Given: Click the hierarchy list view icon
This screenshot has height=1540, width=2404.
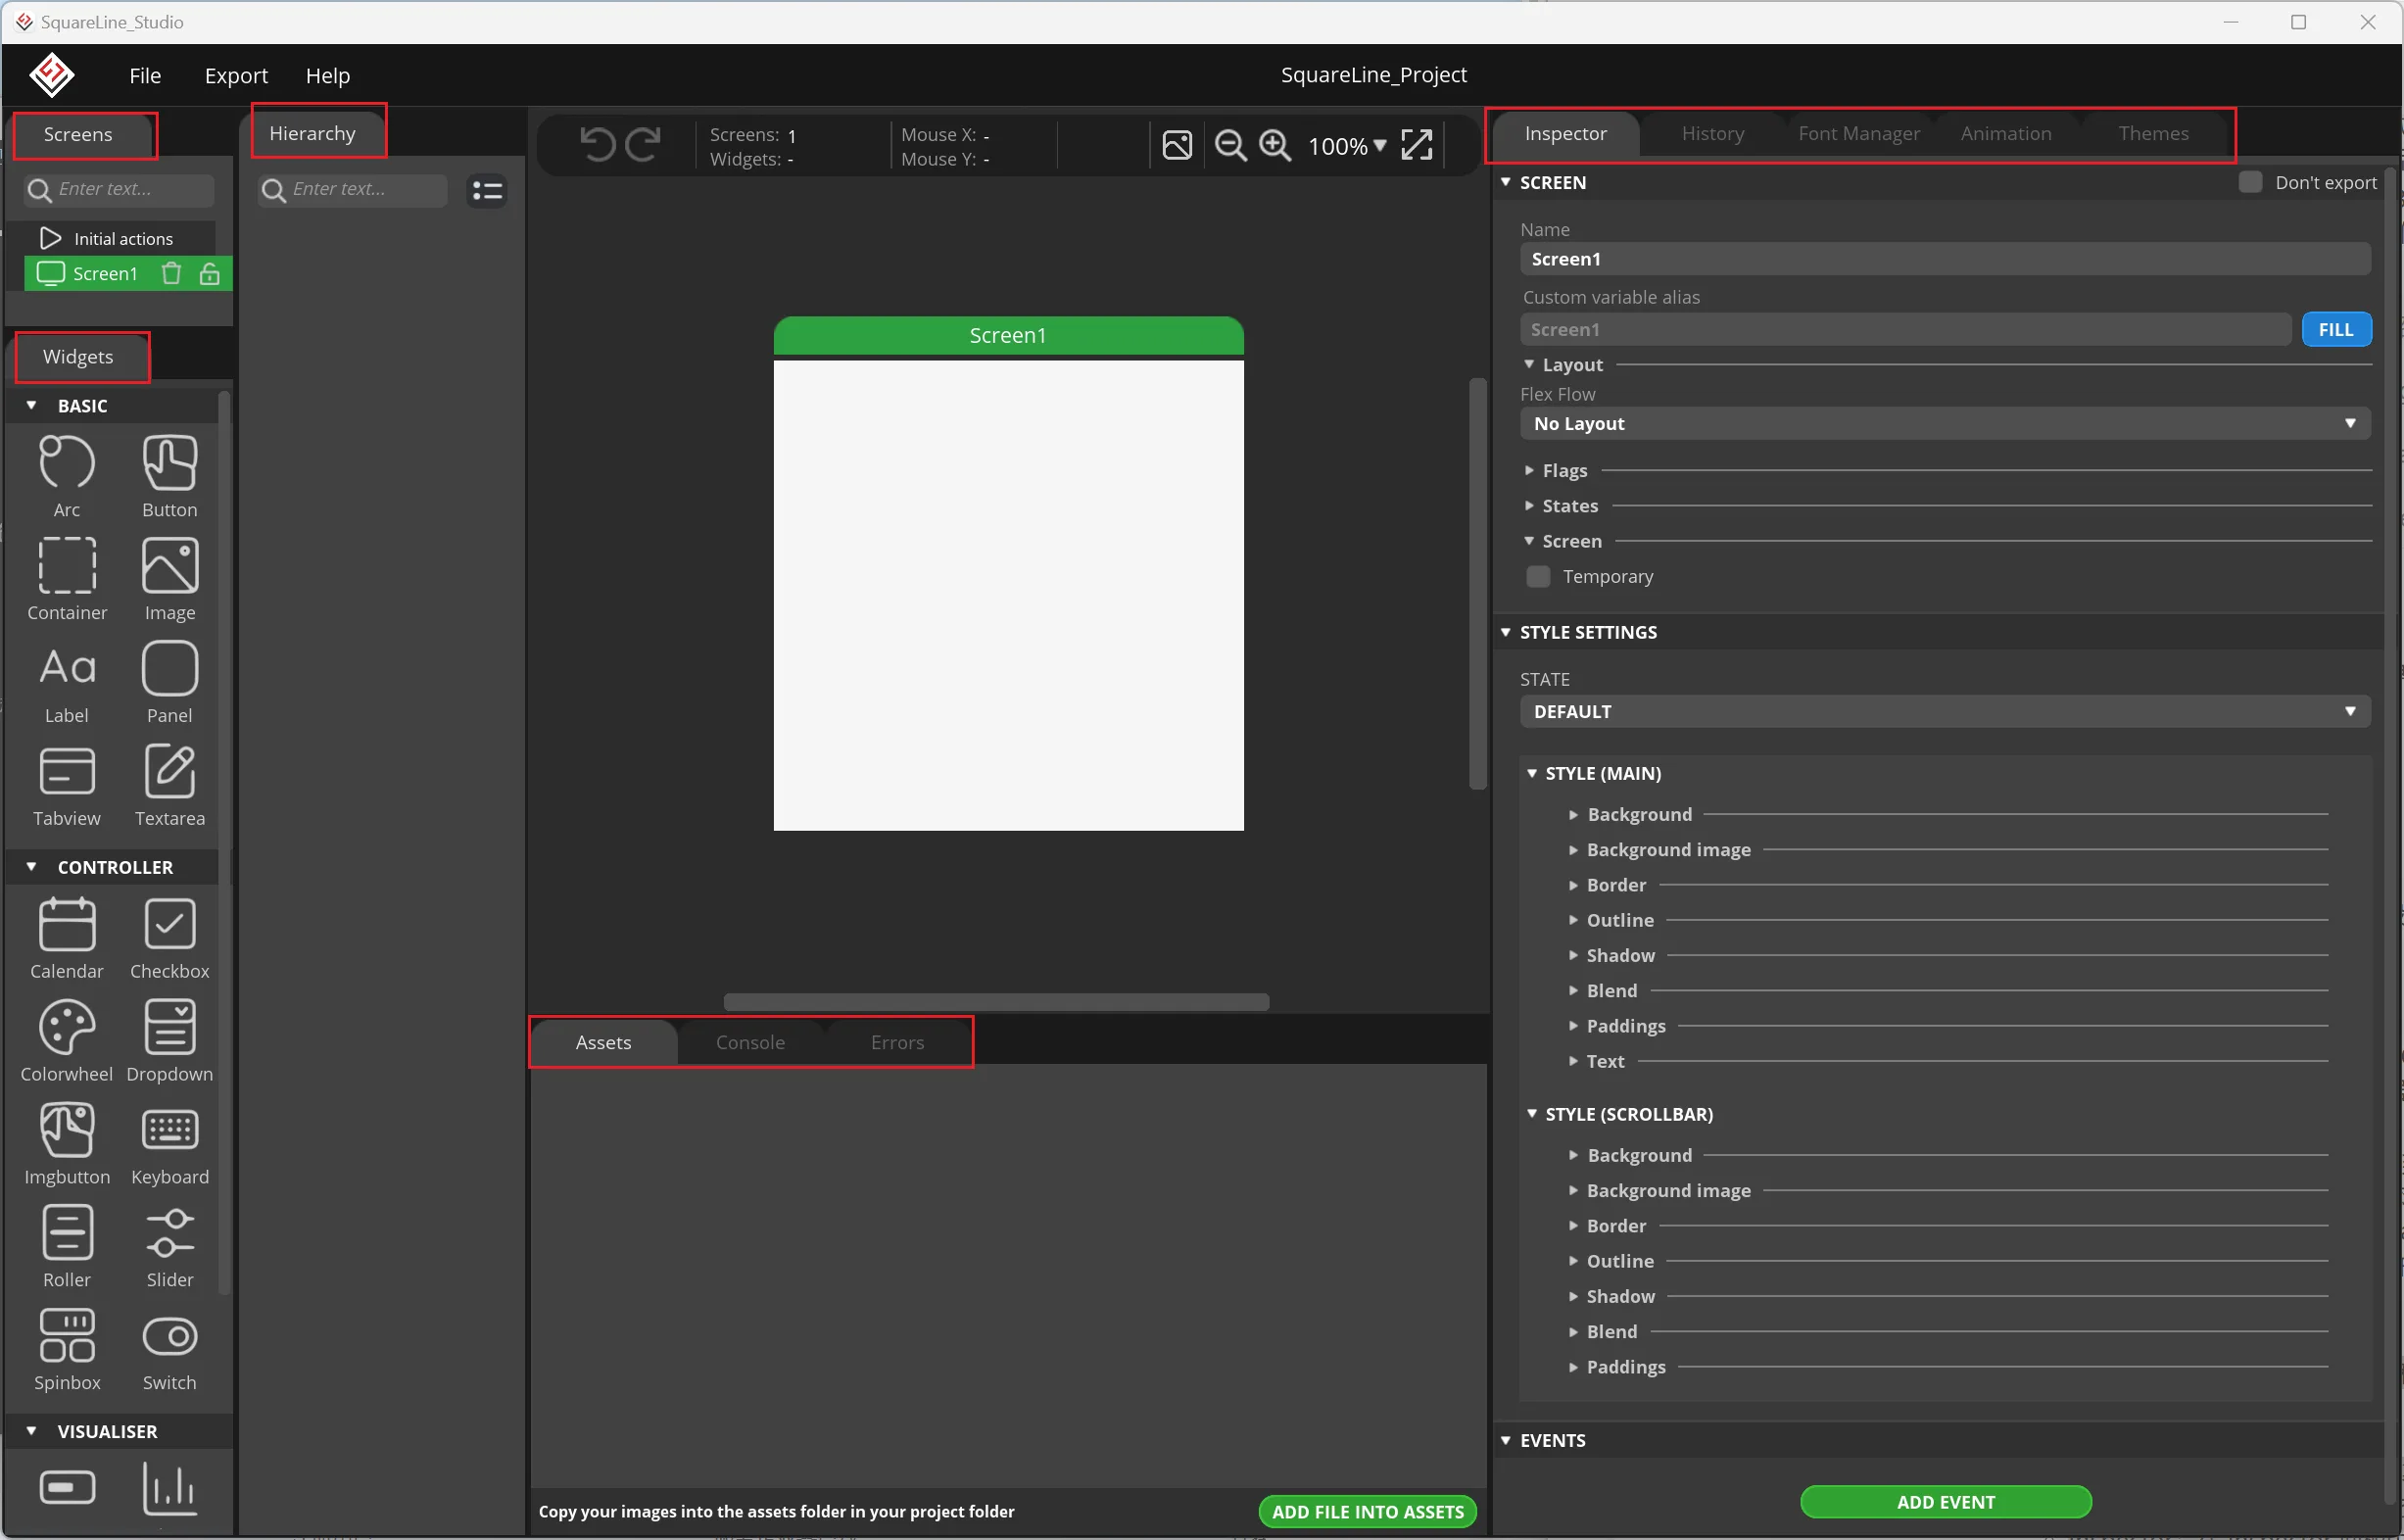Looking at the screenshot, I should point(488,190).
